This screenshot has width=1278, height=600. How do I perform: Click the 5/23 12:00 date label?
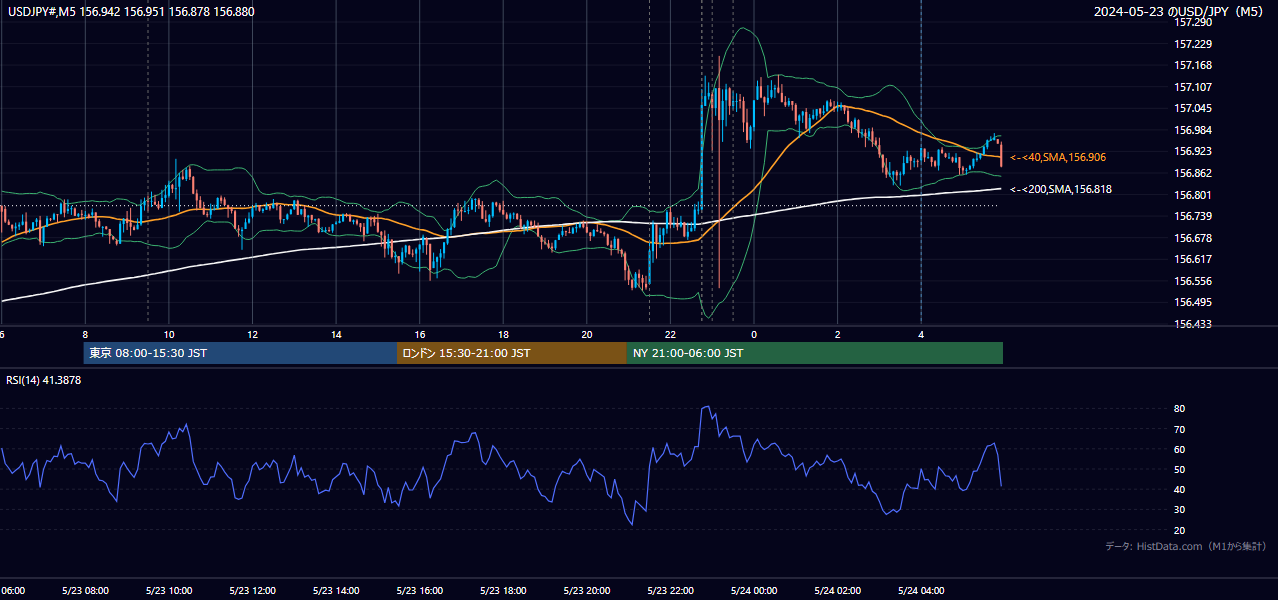(252, 591)
